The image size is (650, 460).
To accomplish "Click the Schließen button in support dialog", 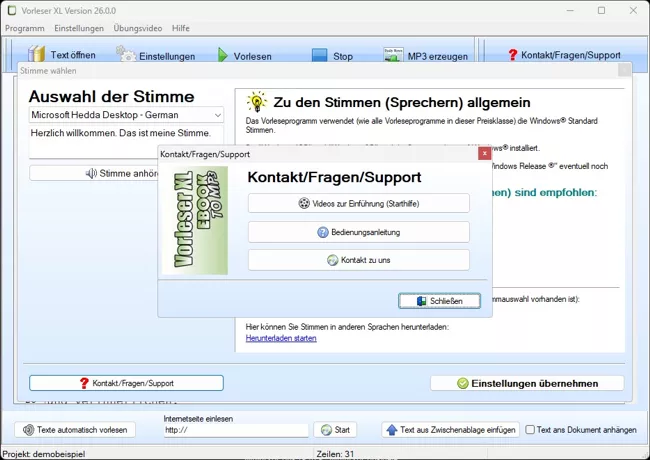I will tap(439, 301).
